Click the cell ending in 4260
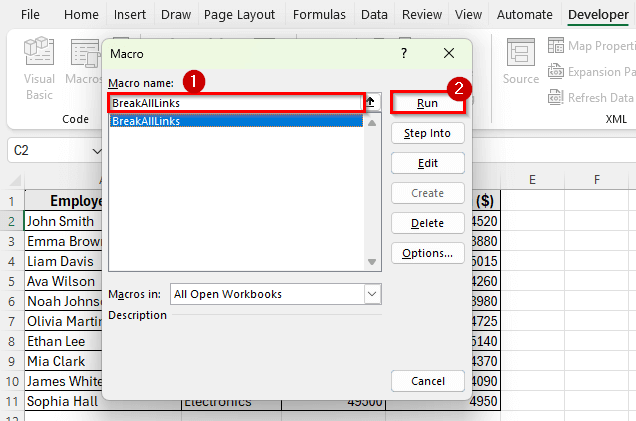Viewport: 636px width, 421px height. point(486,281)
